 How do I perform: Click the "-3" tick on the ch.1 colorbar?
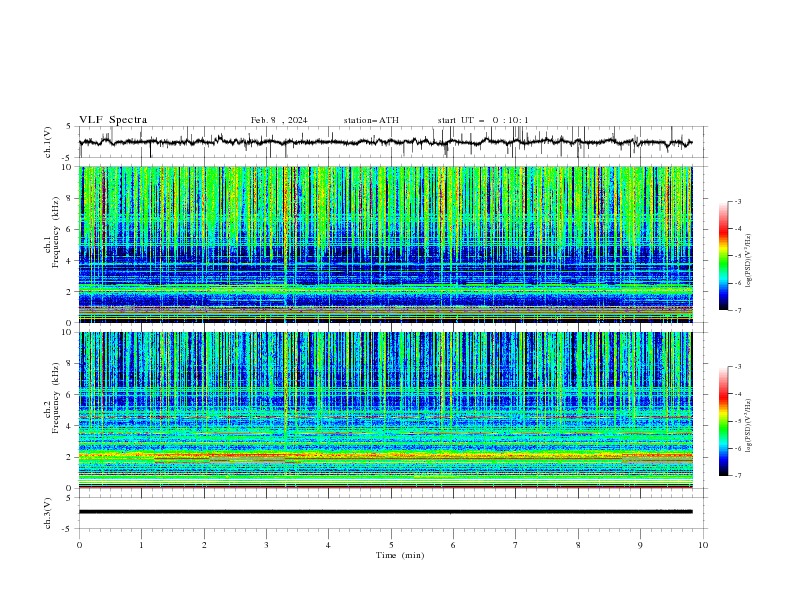click(x=738, y=201)
